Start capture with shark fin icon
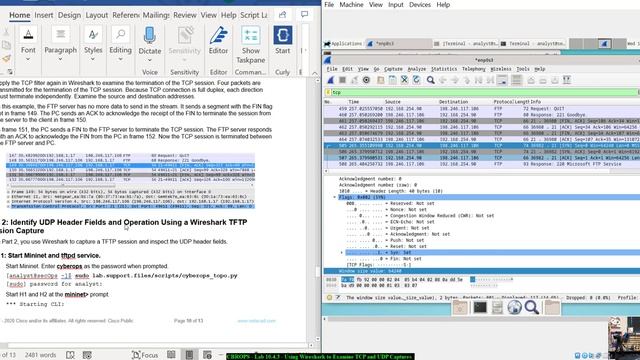Viewport: 640px width, 360px height. pyautogui.click(x=331, y=80)
